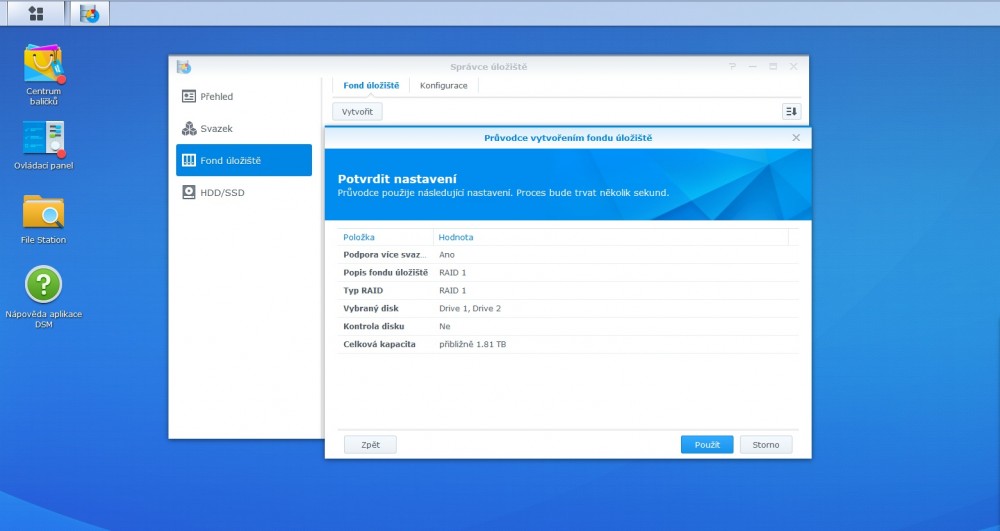Switch to the Fond úložiště tab
Viewport: 1000px width, 531px height.
click(x=371, y=86)
